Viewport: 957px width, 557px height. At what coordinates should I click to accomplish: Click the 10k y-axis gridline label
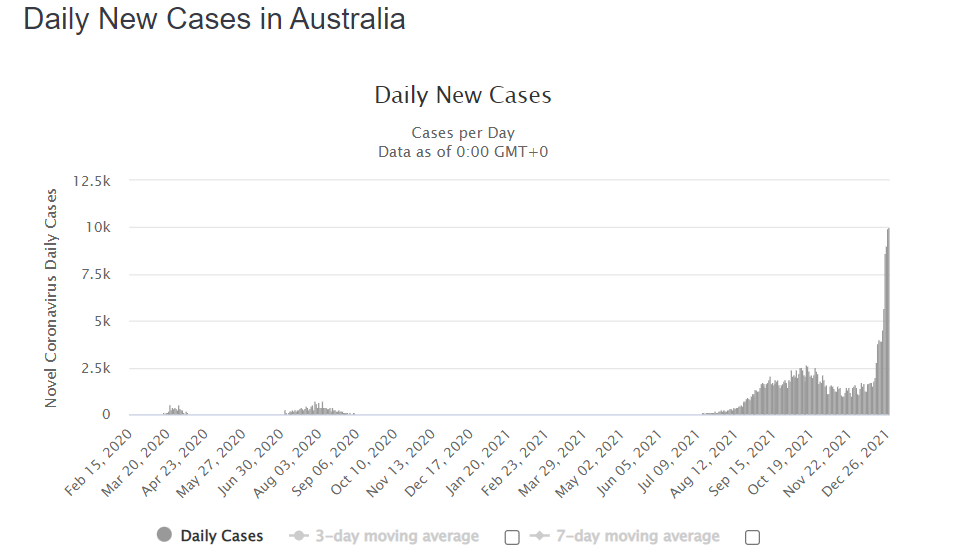tap(98, 227)
